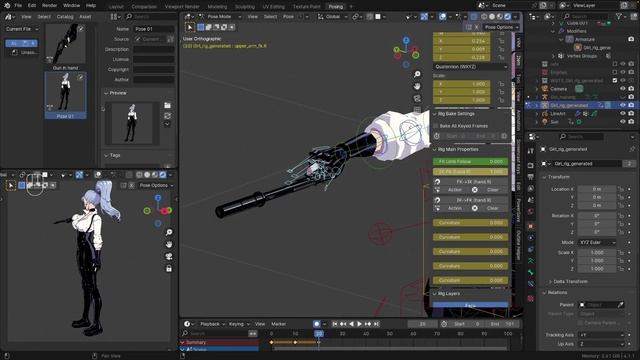This screenshot has width=640, height=360.
Task: Open the Pose Options dropdown
Action: pyautogui.click(x=501, y=27)
